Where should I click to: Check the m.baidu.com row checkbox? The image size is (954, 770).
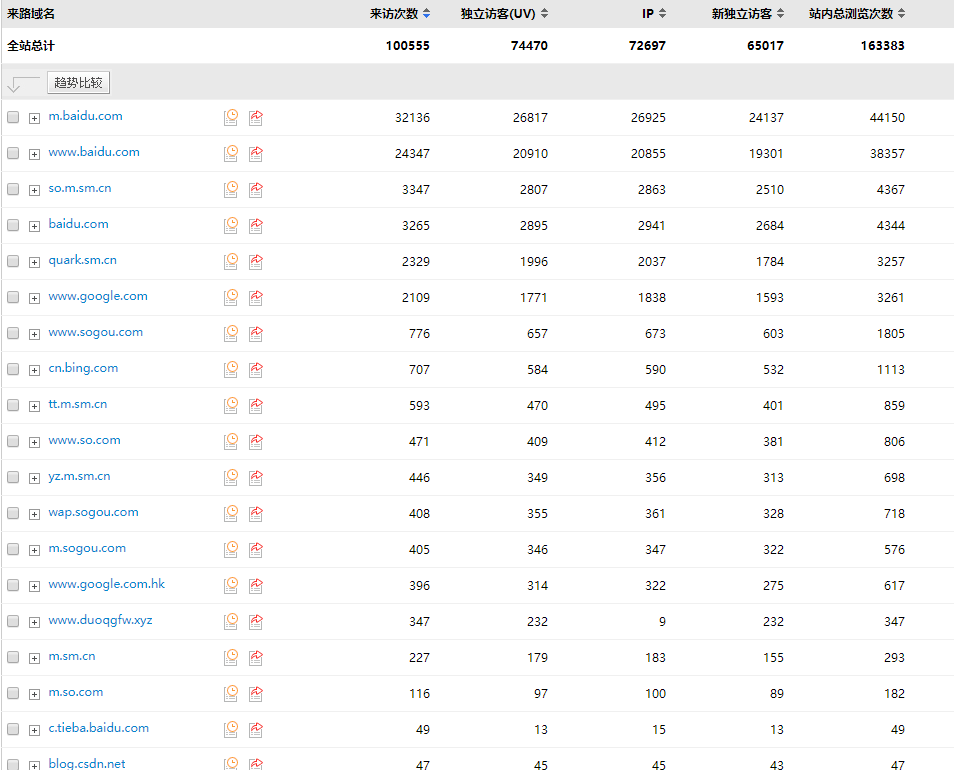click(x=13, y=117)
